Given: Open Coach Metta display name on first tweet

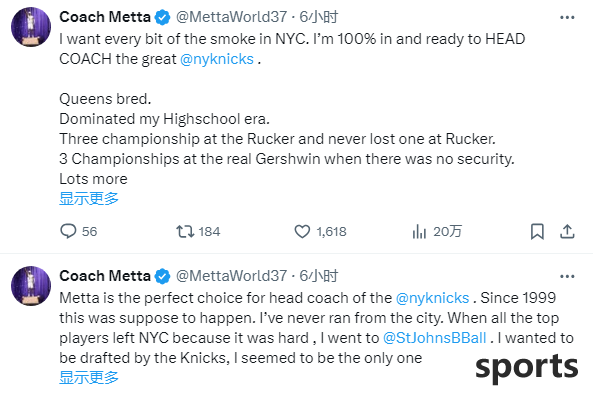Looking at the screenshot, I should 105,17.
